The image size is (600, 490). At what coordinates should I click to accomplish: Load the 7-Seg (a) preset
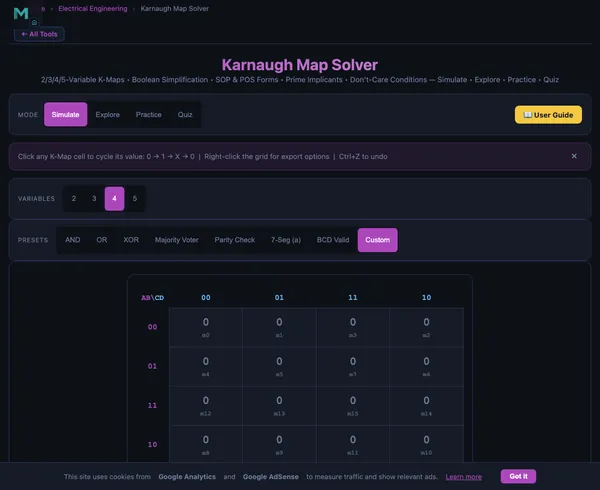(x=286, y=240)
